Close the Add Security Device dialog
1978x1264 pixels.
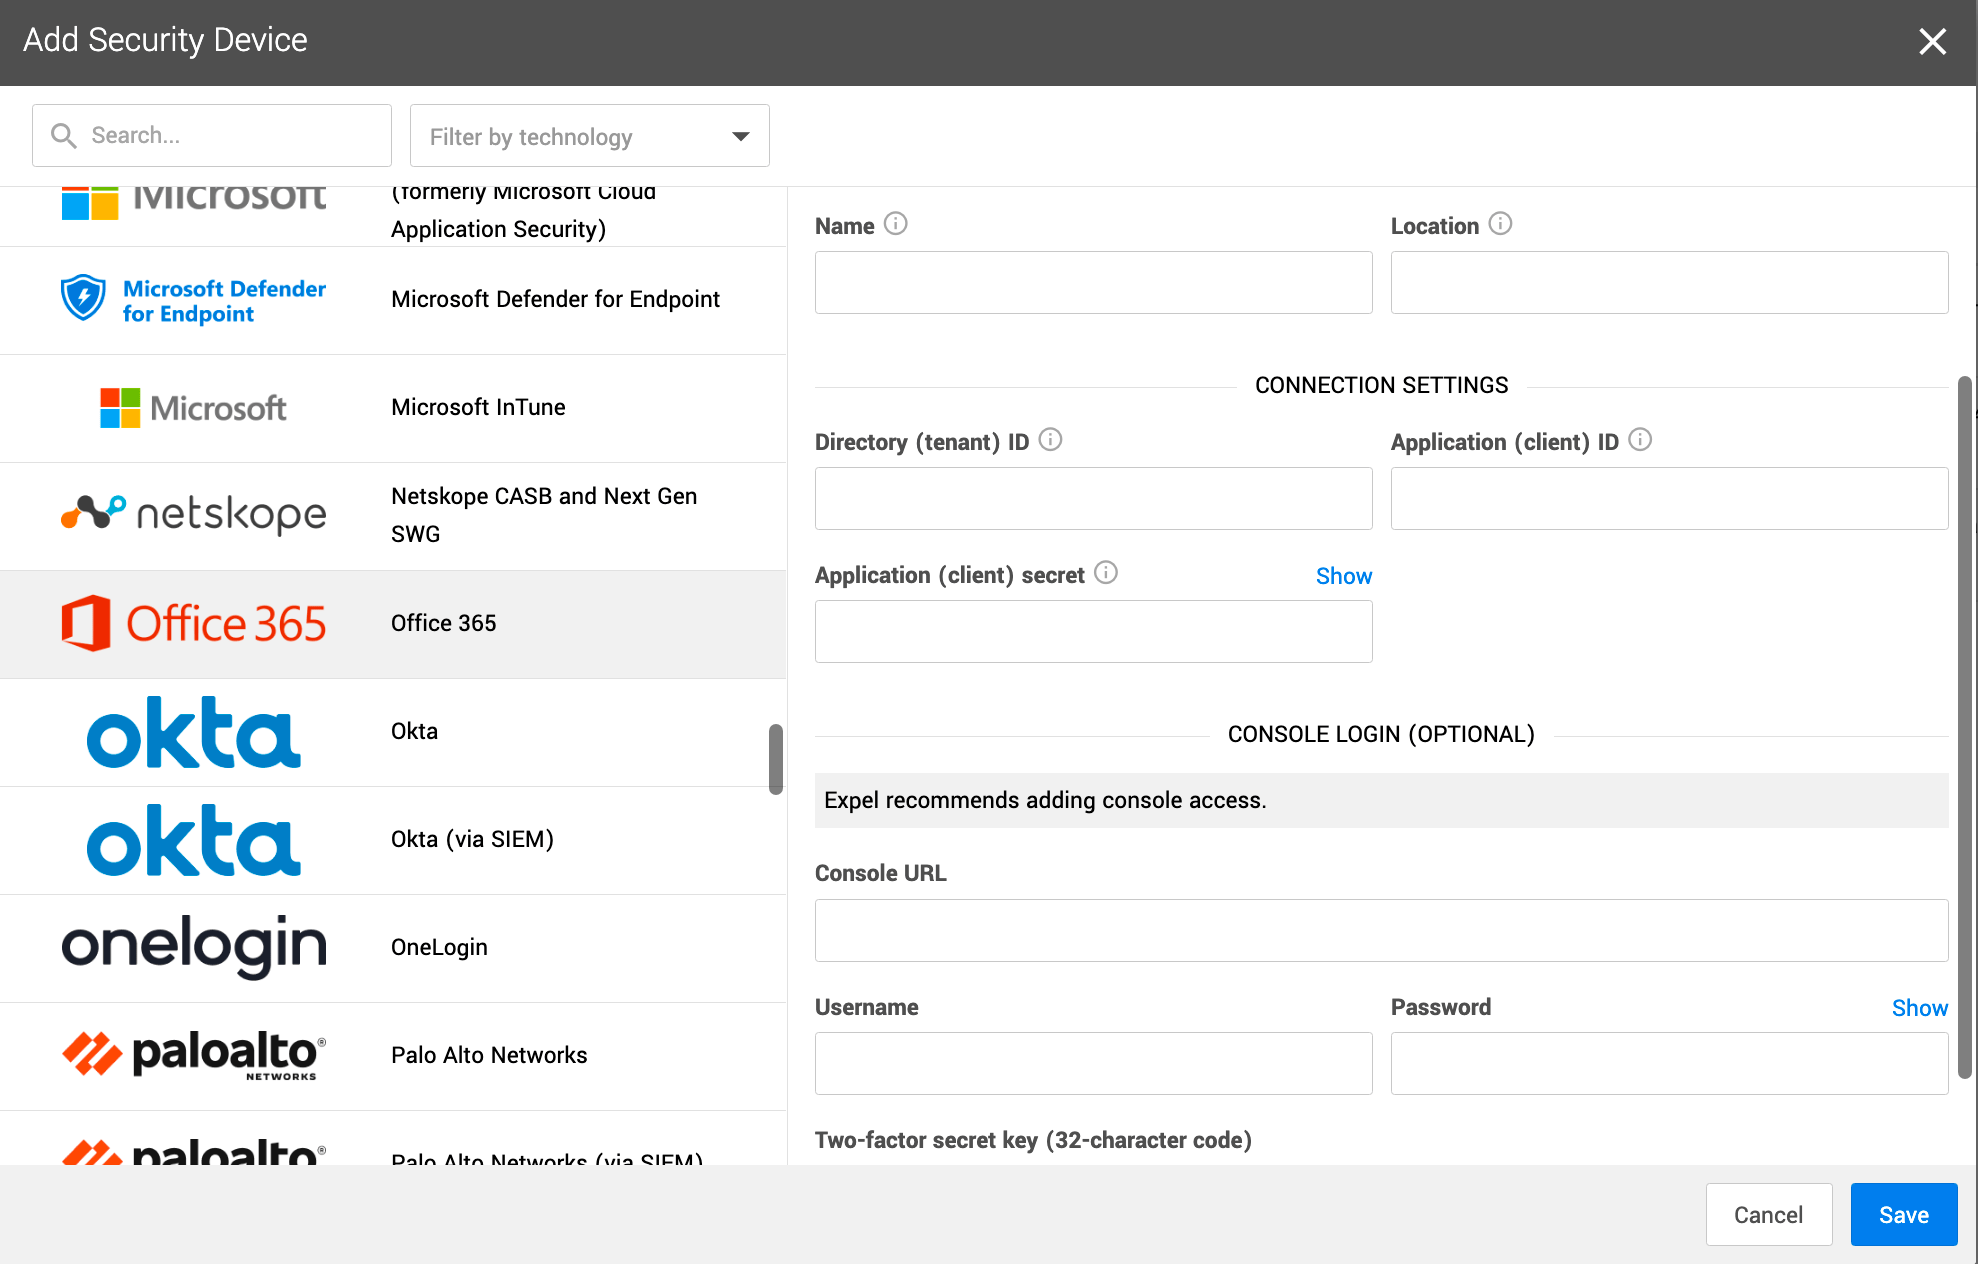pyautogui.click(x=1932, y=41)
